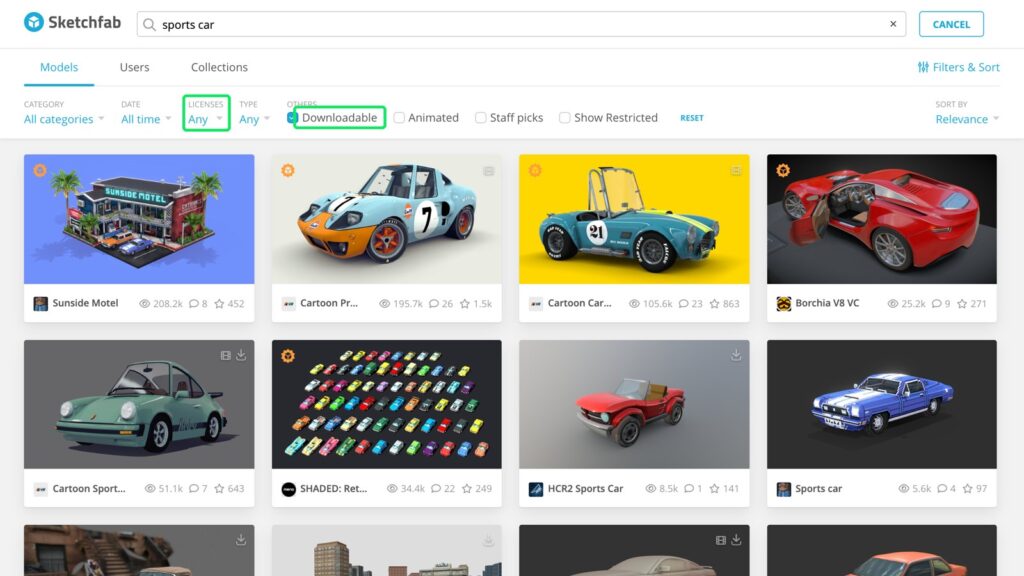The image size is (1024, 576).
Task: Enable the Show Restricted checkbox
Action: click(565, 118)
